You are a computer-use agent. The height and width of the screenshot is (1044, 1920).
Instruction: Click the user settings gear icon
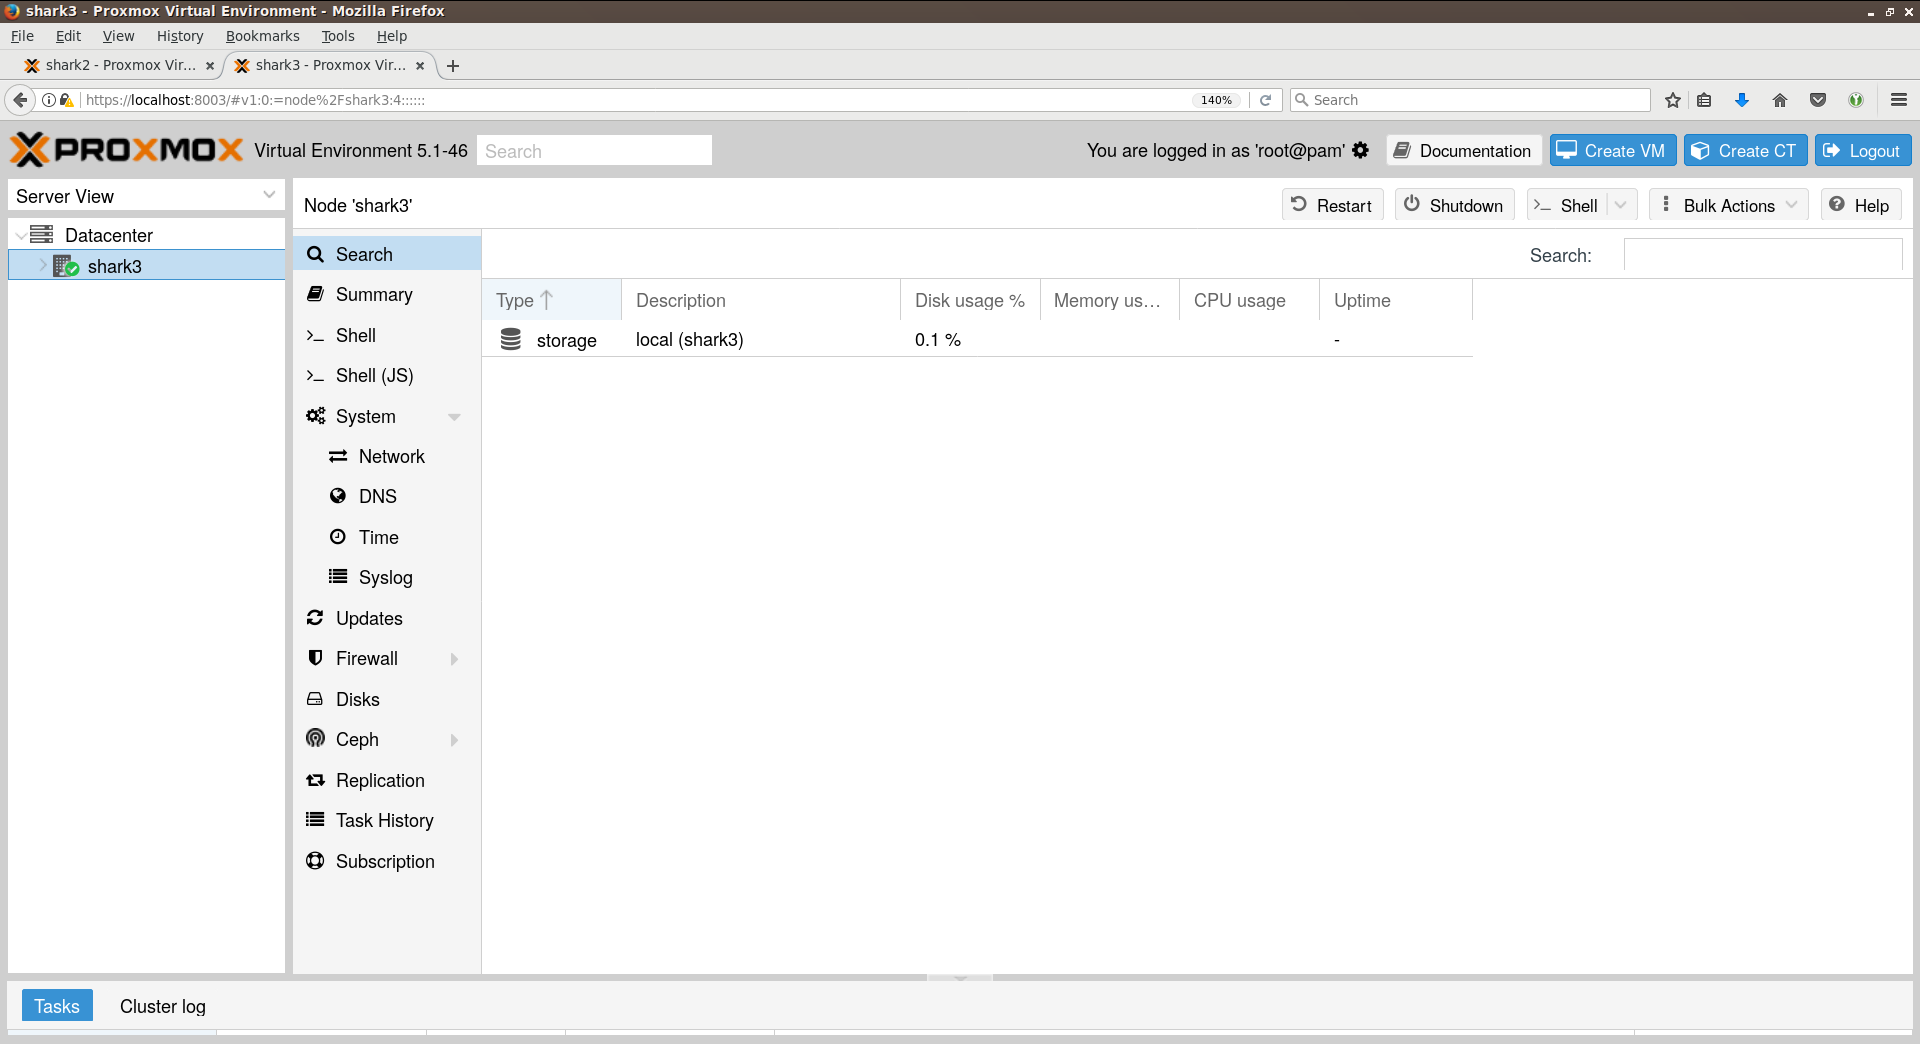pyautogui.click(x=1360, y=150)
